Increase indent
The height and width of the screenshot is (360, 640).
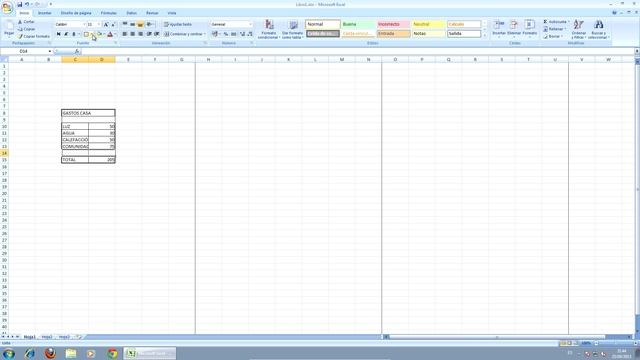point(157,34)
